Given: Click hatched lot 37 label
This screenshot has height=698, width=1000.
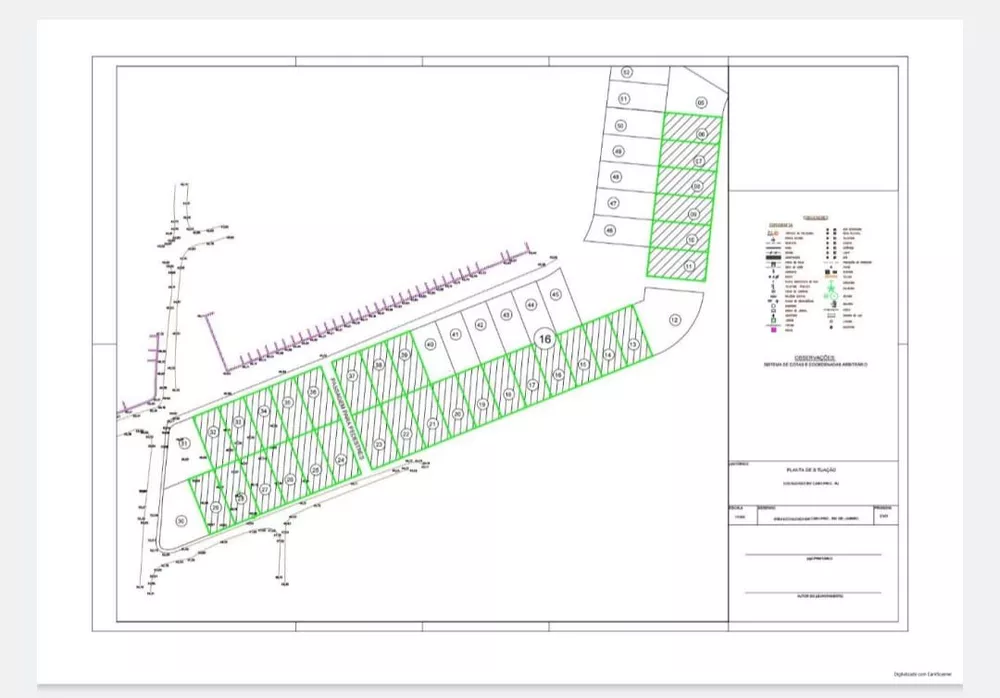Looking at the screenshot, I should [x=352, y=376].
